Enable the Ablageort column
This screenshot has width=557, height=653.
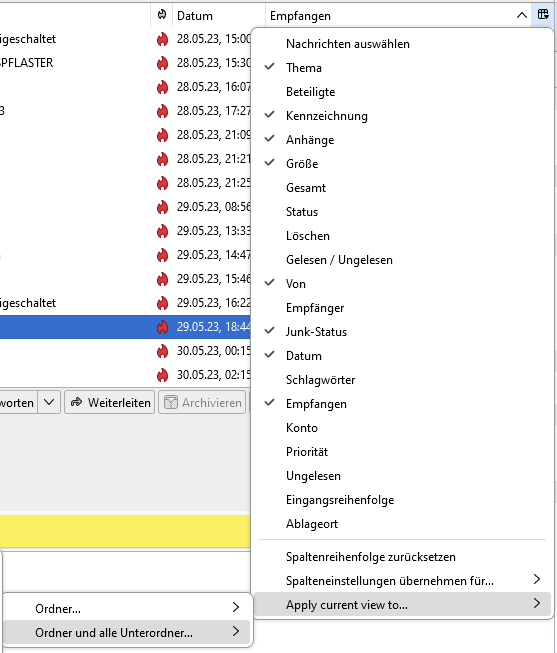pyautogui.click(x=402, y=524)
